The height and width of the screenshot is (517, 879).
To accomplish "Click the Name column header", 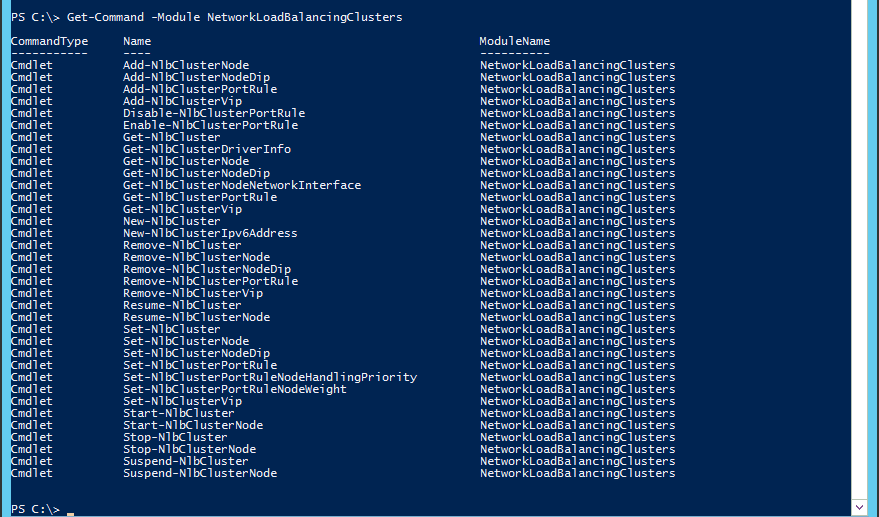I will pyautogui.click(x=137, y=41).
